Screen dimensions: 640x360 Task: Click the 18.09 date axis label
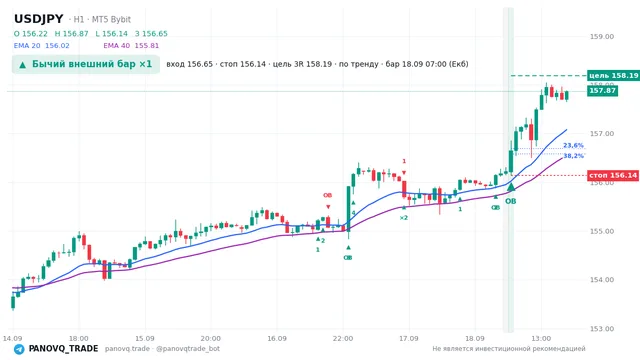[x=475, y=338]
